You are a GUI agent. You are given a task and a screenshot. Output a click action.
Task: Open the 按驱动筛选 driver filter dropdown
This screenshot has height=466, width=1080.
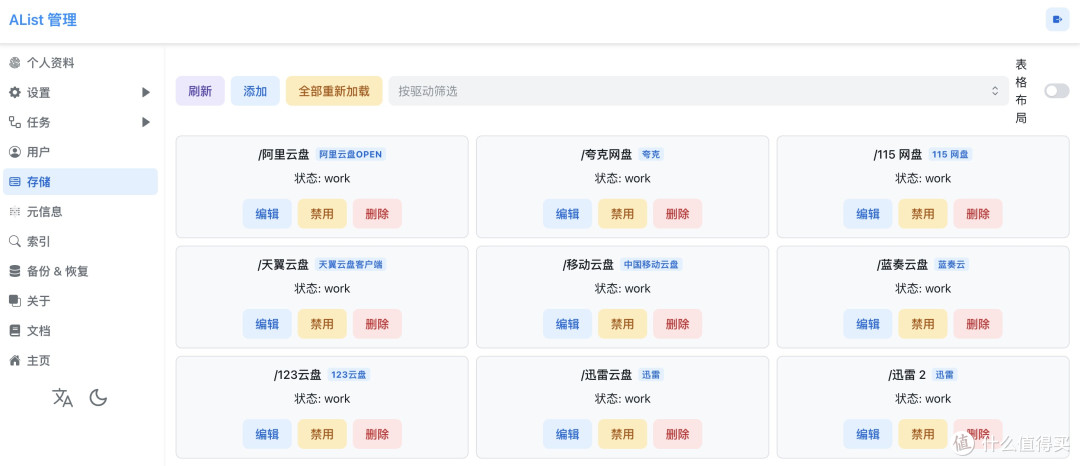point(698,91)
